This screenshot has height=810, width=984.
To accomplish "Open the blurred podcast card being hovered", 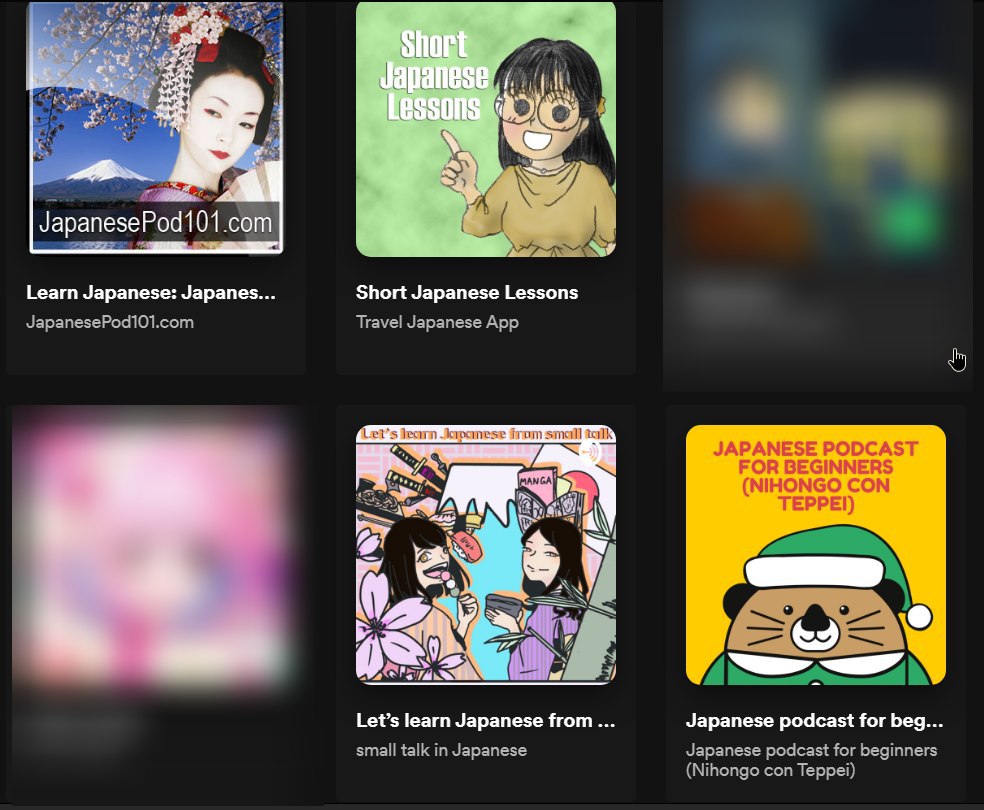I will (818, 195).
